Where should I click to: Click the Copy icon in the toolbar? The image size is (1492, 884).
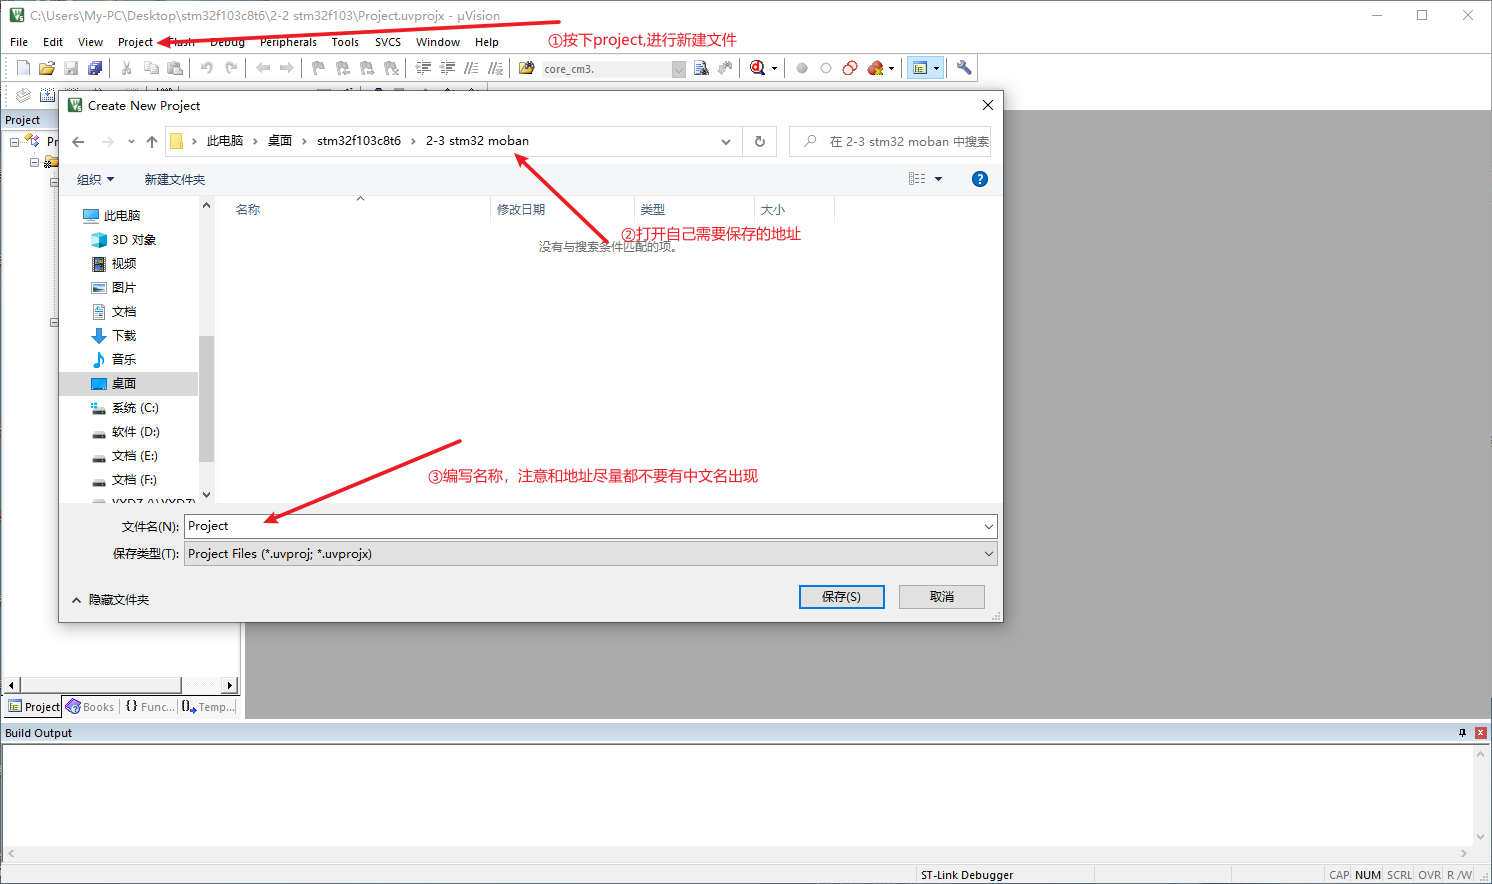pos(151,68)
